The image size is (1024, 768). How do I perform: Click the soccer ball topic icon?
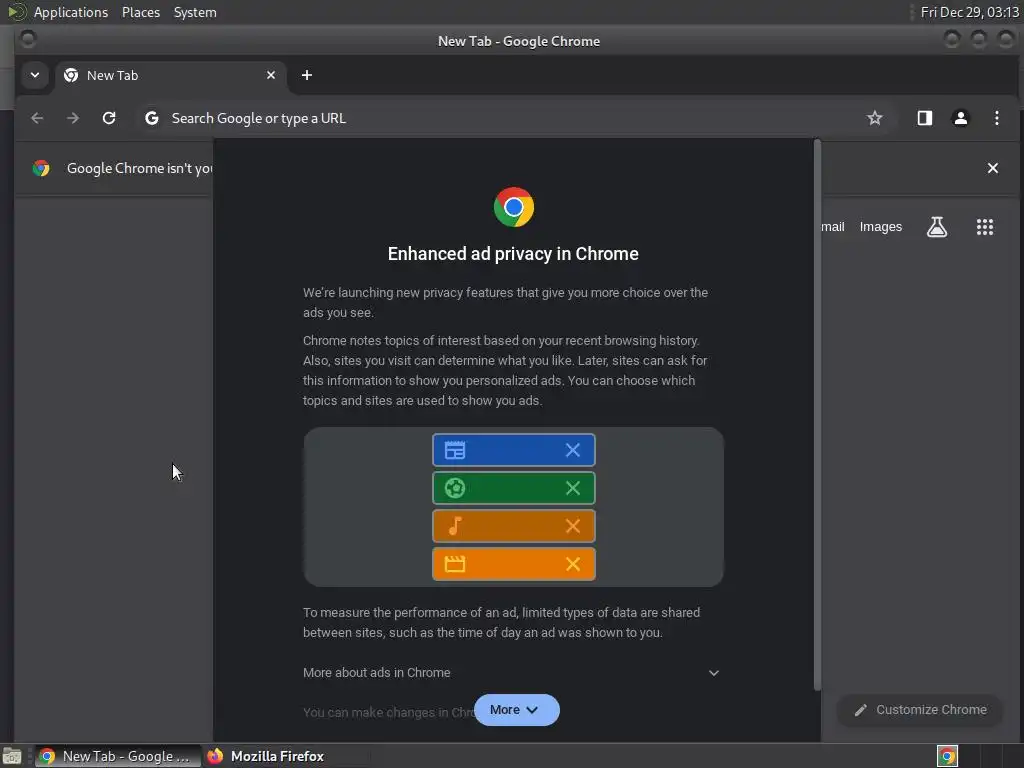coord(455,488)
